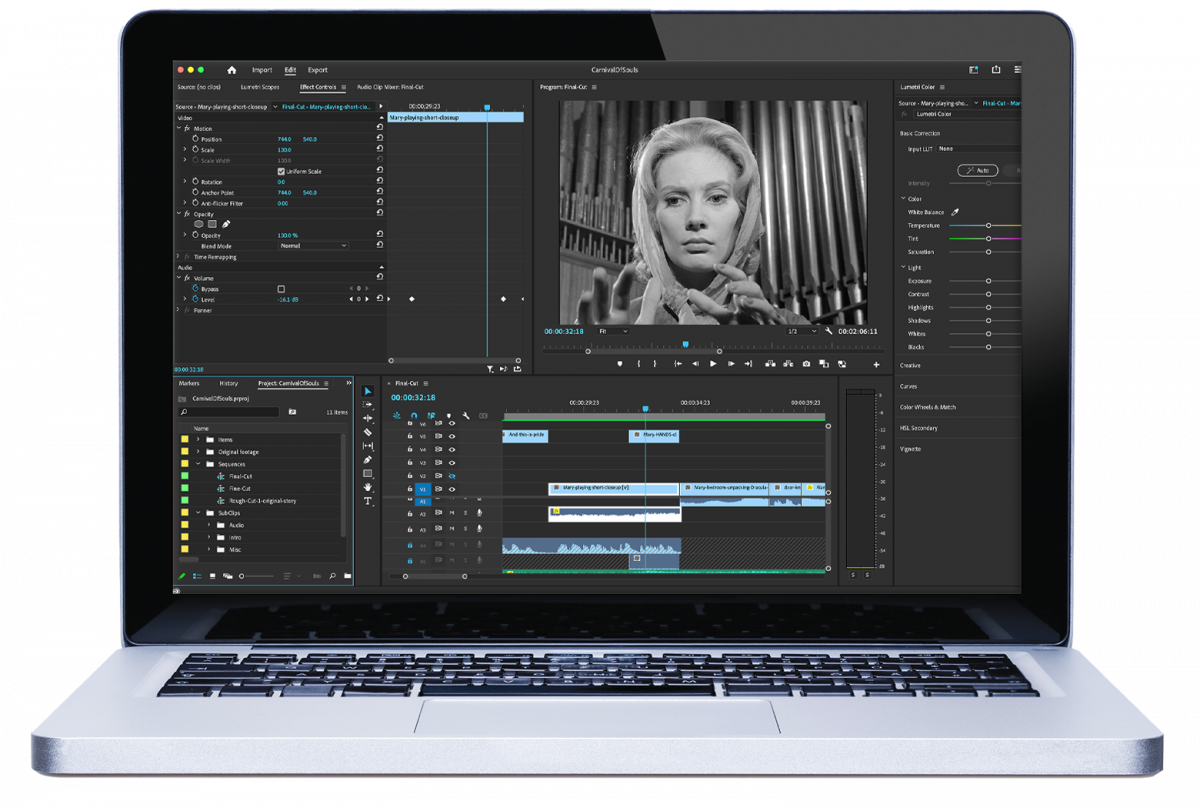Switch Project panel to List view

pyautogui.click(x=198, y=575)
